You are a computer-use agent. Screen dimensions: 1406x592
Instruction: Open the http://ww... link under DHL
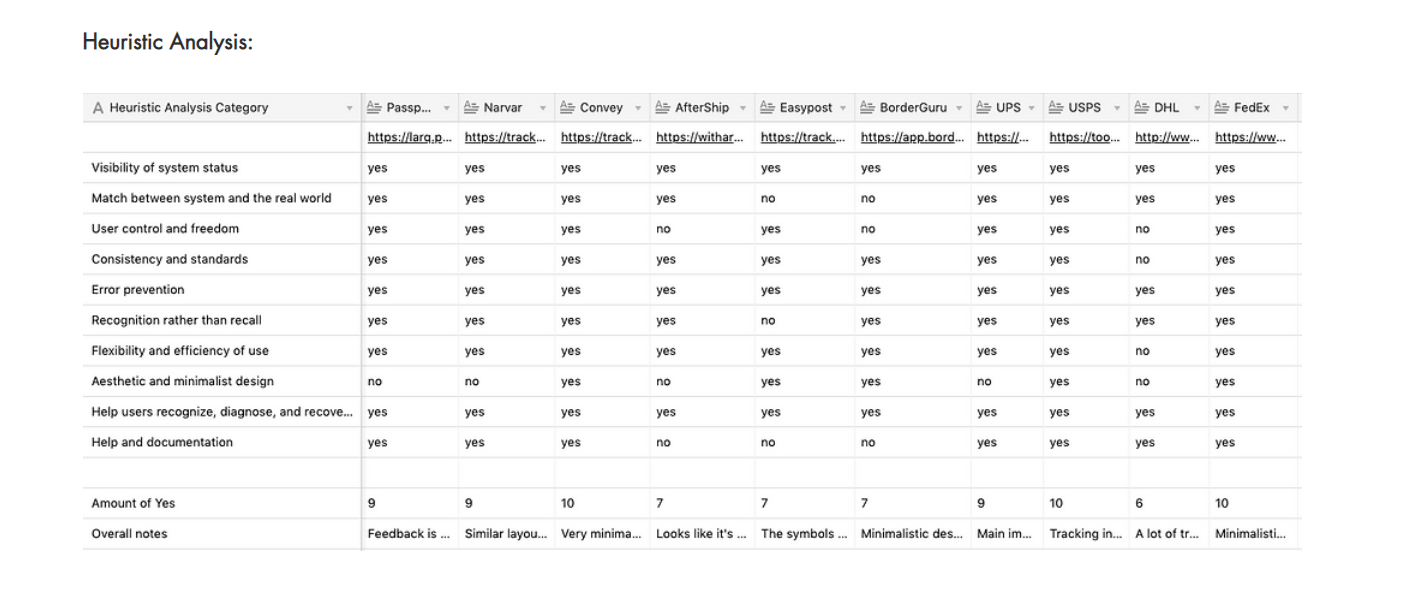(1168, 138)
